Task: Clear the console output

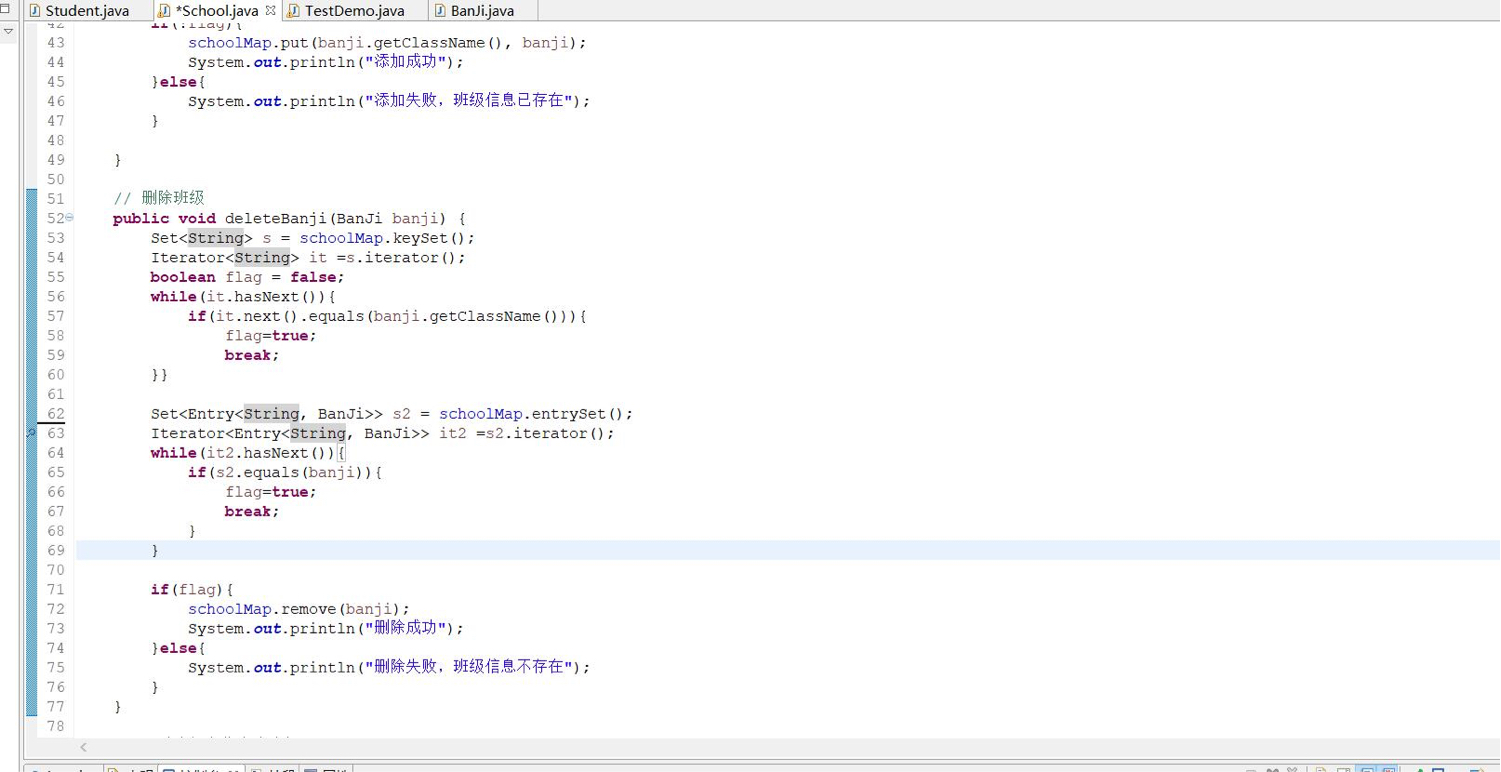Action: pyautogui.click(x=1322, y=770)
